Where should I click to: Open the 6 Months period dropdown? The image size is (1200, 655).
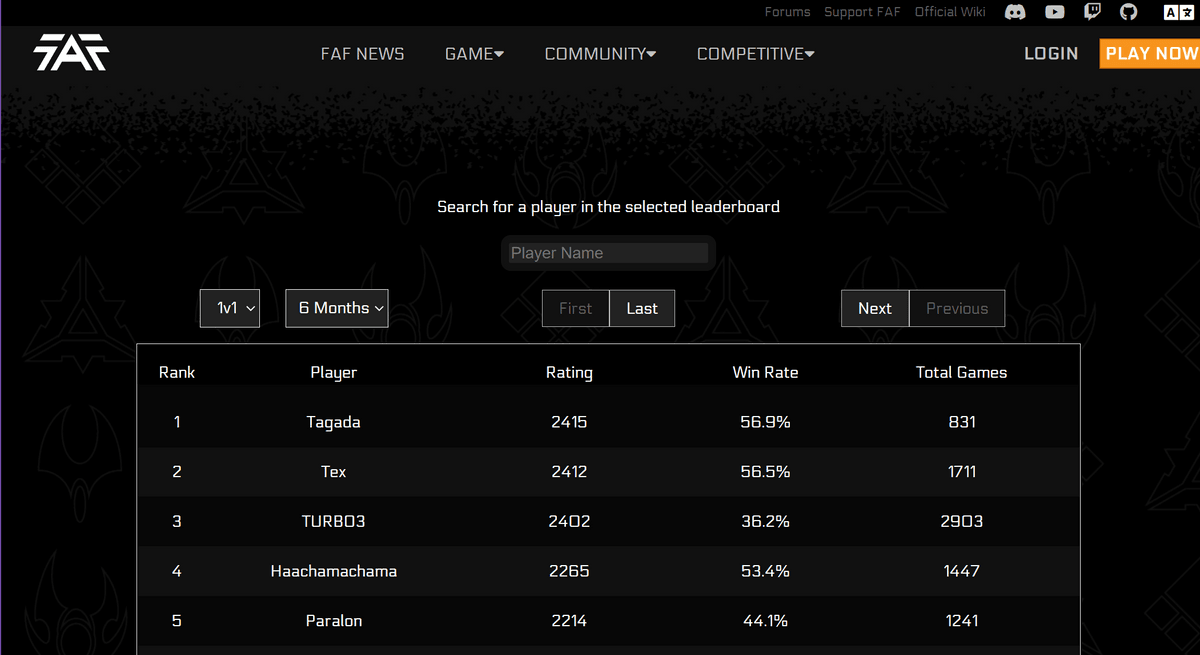(337, 308)
